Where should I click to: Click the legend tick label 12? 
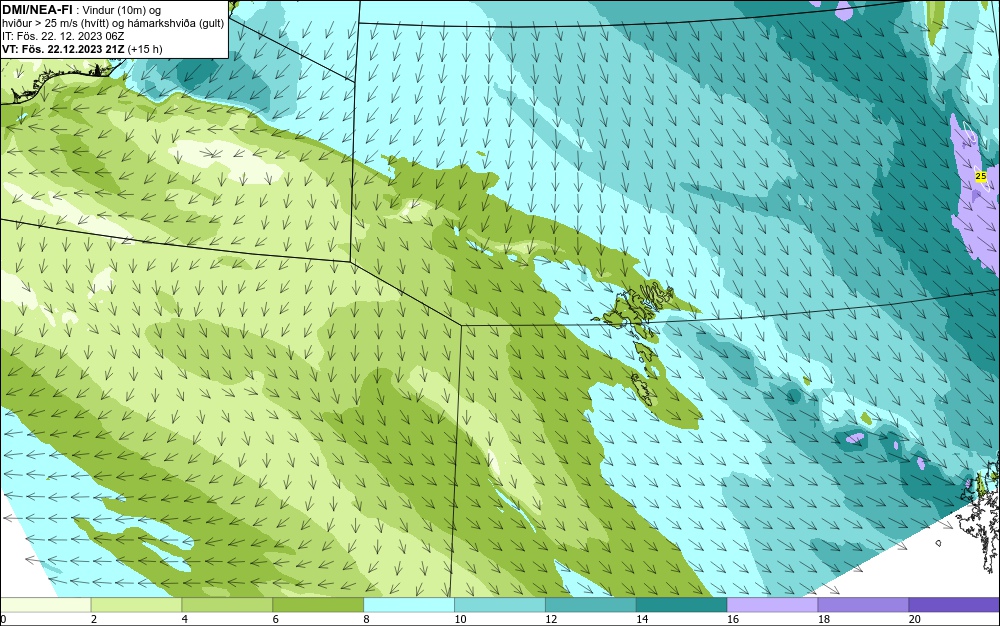tap(551, 619)
